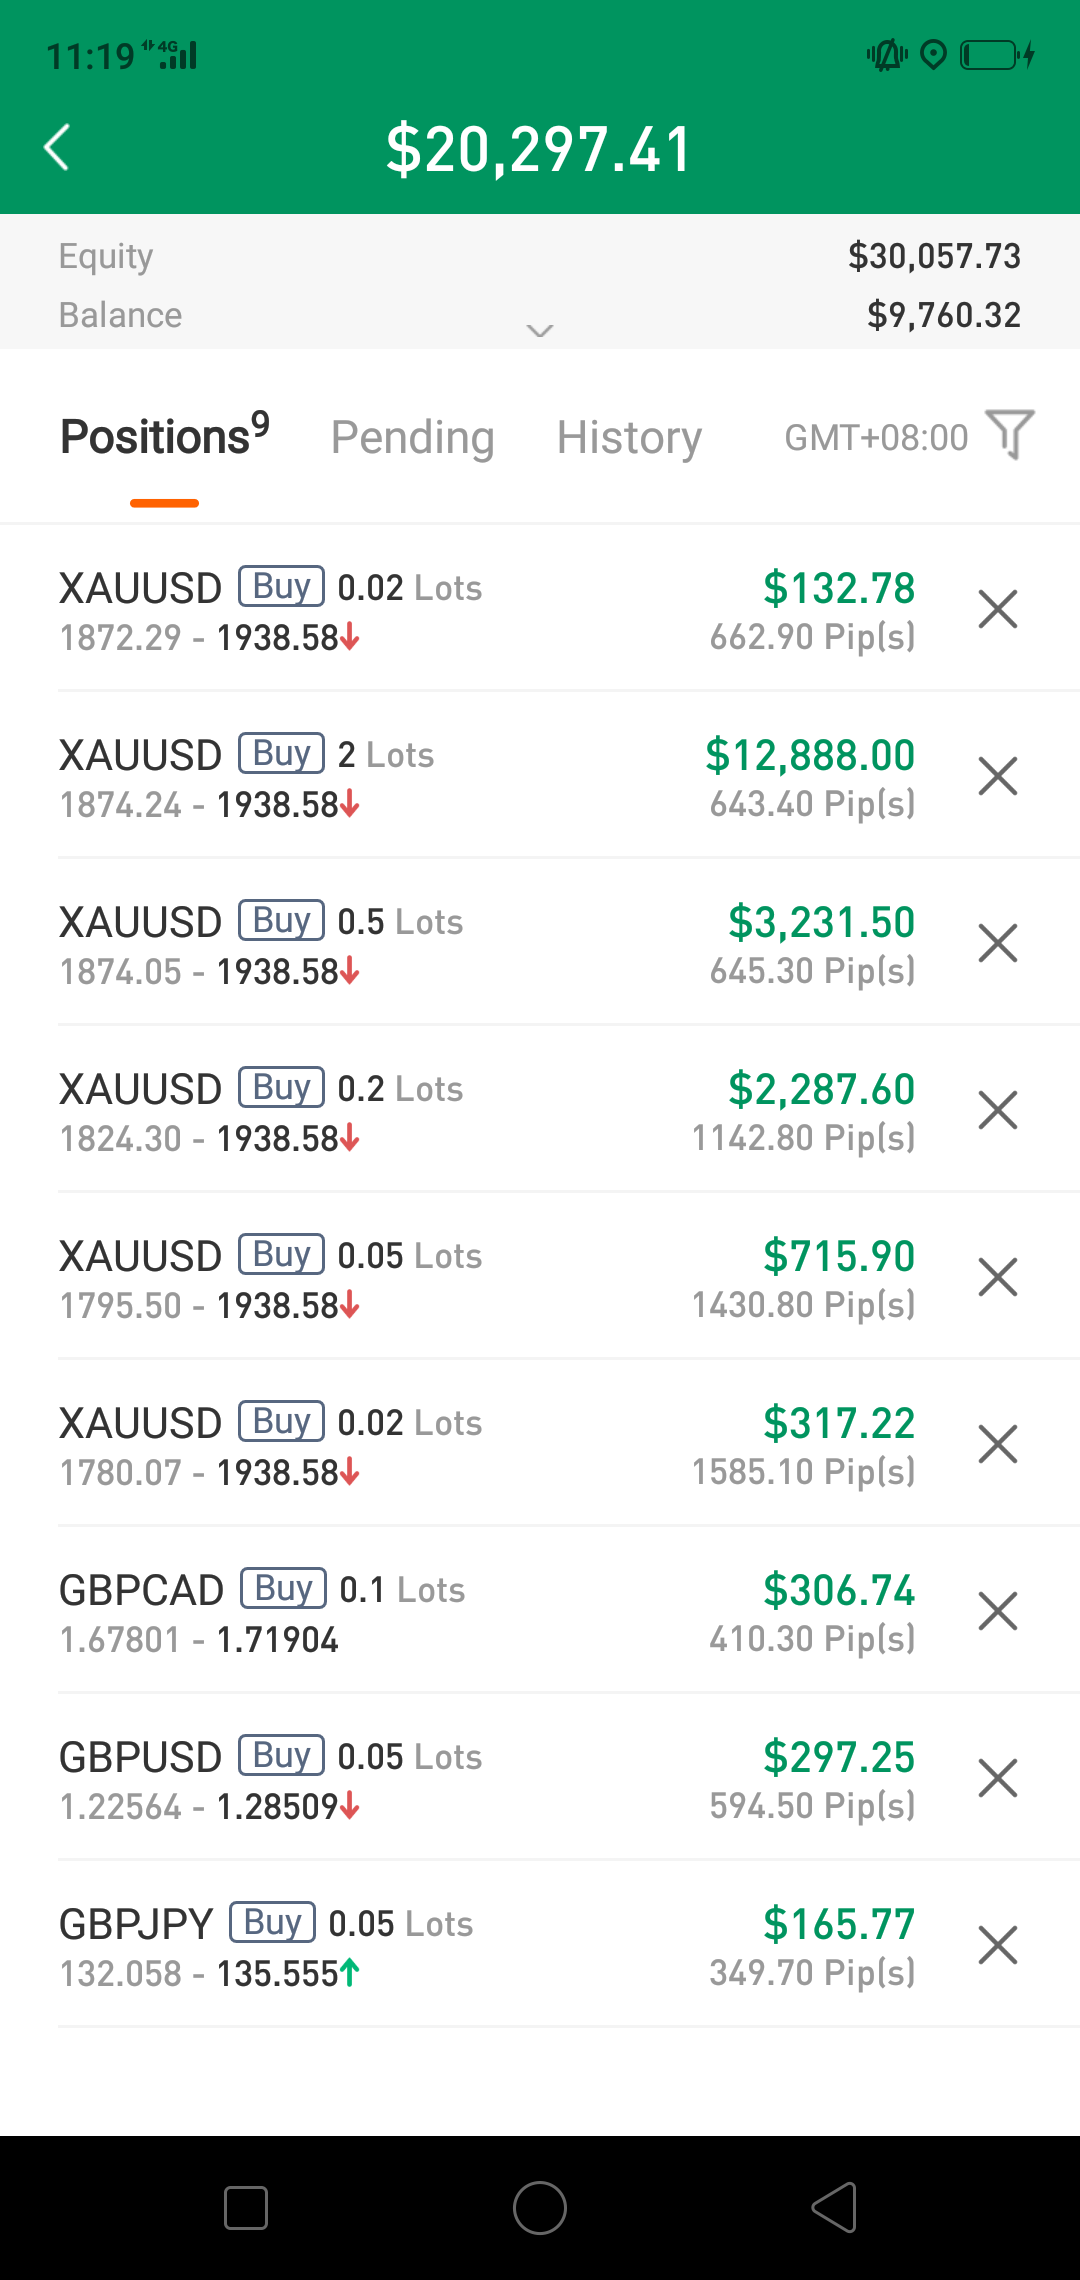Close the XAUUSD 2 Lots position

pos(998,776)
